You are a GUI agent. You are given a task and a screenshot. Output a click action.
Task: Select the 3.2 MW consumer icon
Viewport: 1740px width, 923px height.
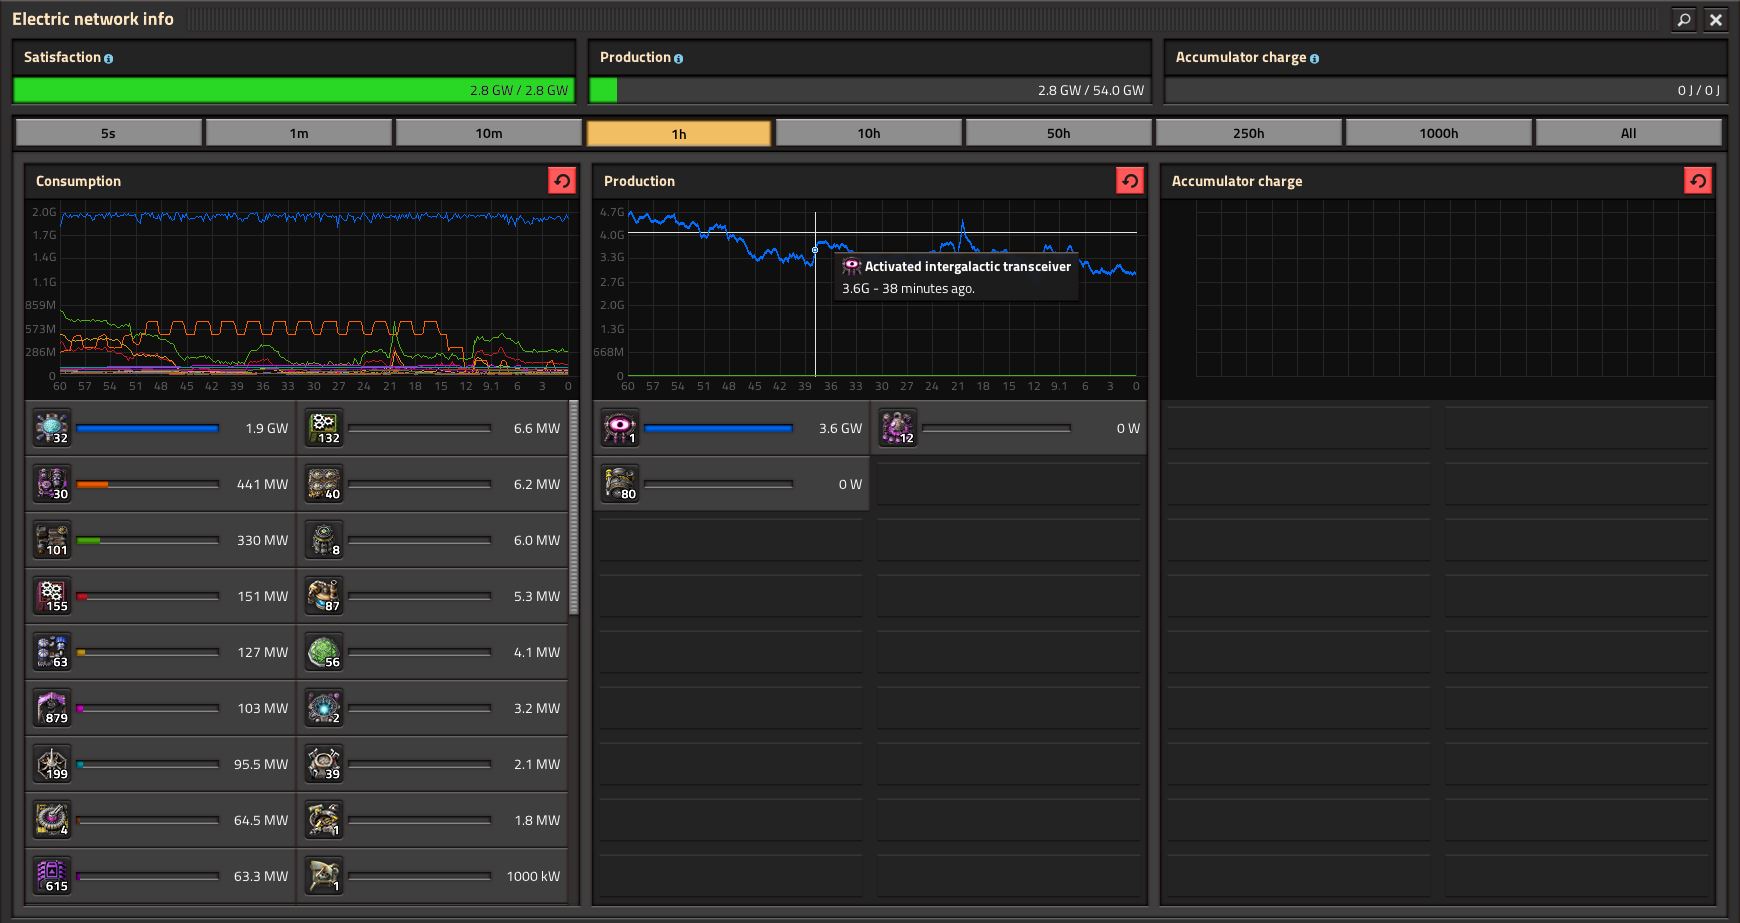click(323, 708)
